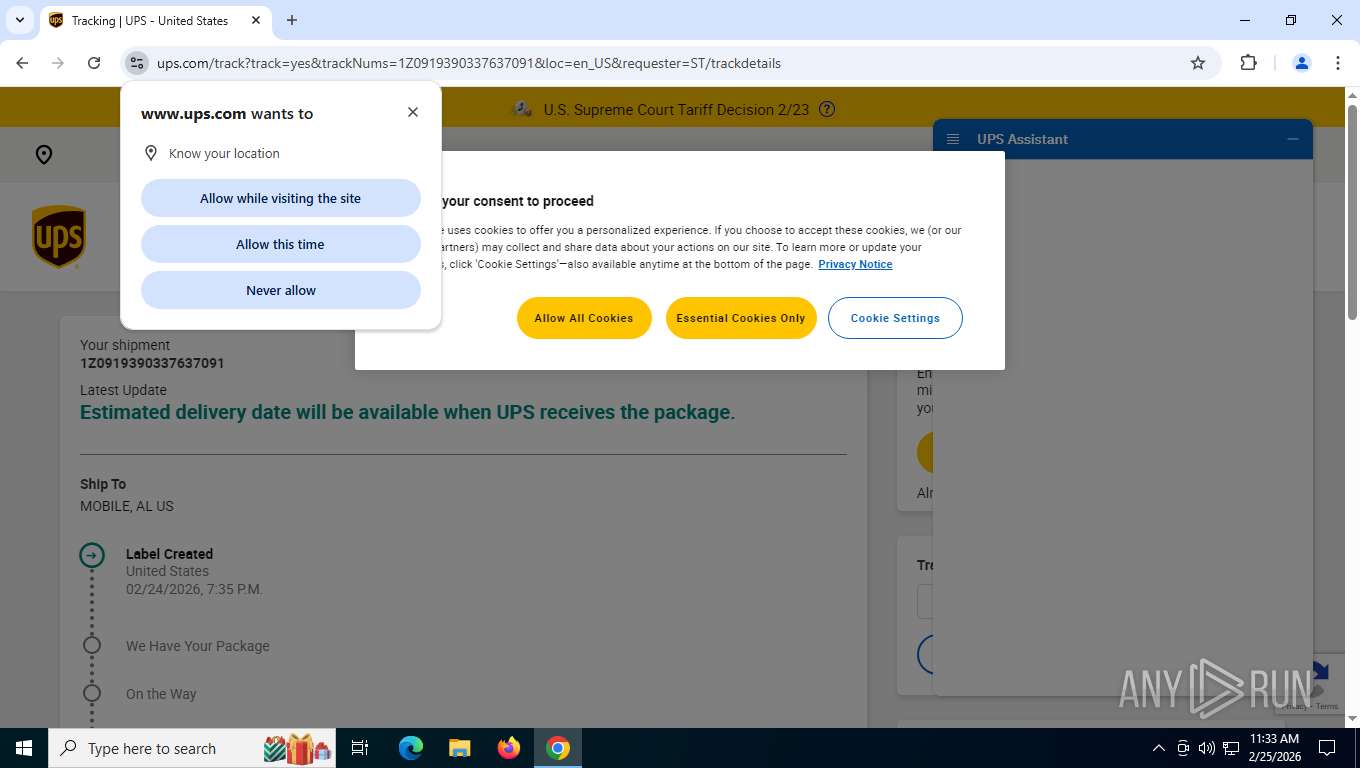Open the Extensions puzzle icon

coord(1248,63)
